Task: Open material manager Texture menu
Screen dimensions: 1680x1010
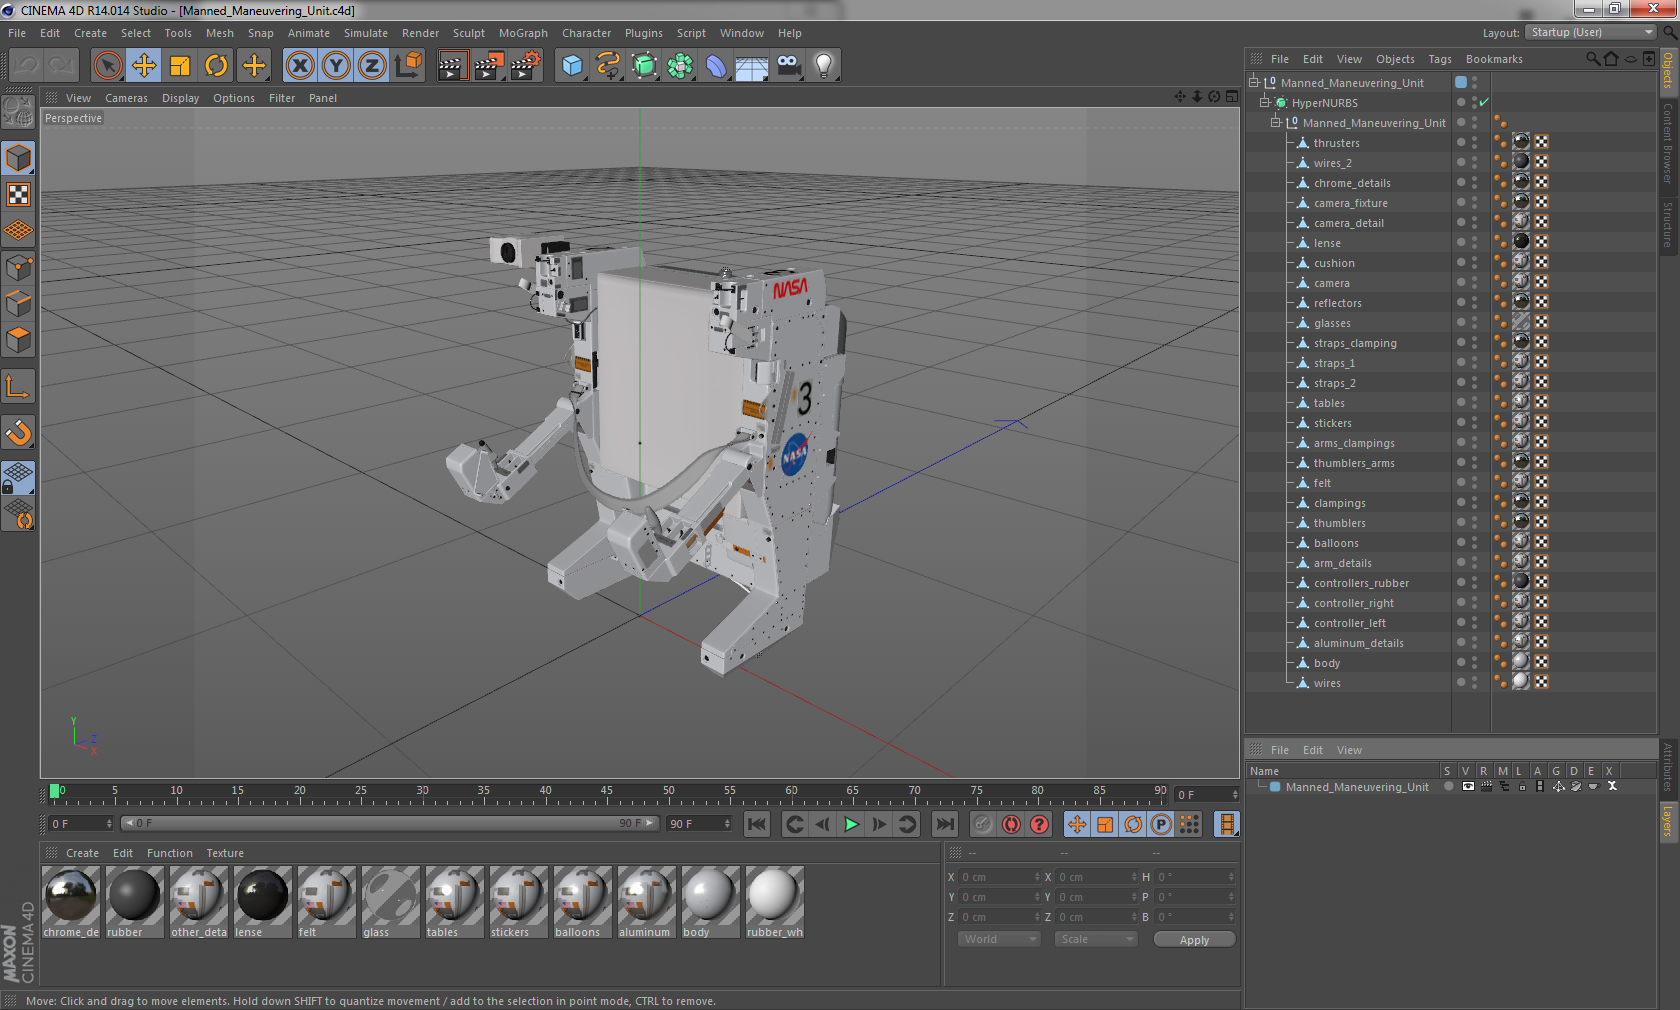Action: coord(225,853)
